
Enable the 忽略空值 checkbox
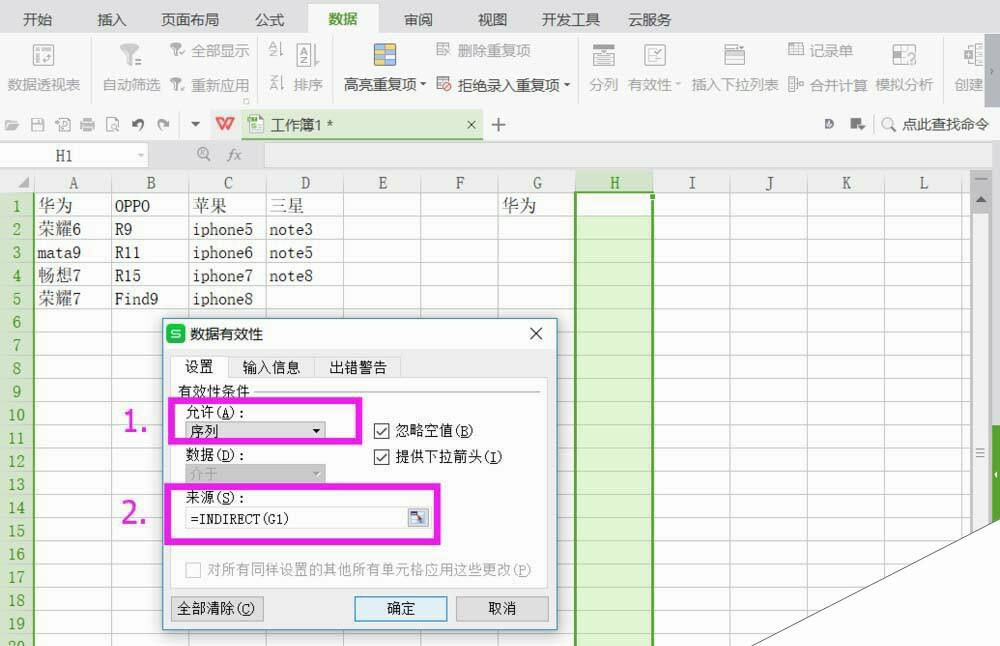coord(381,431)
